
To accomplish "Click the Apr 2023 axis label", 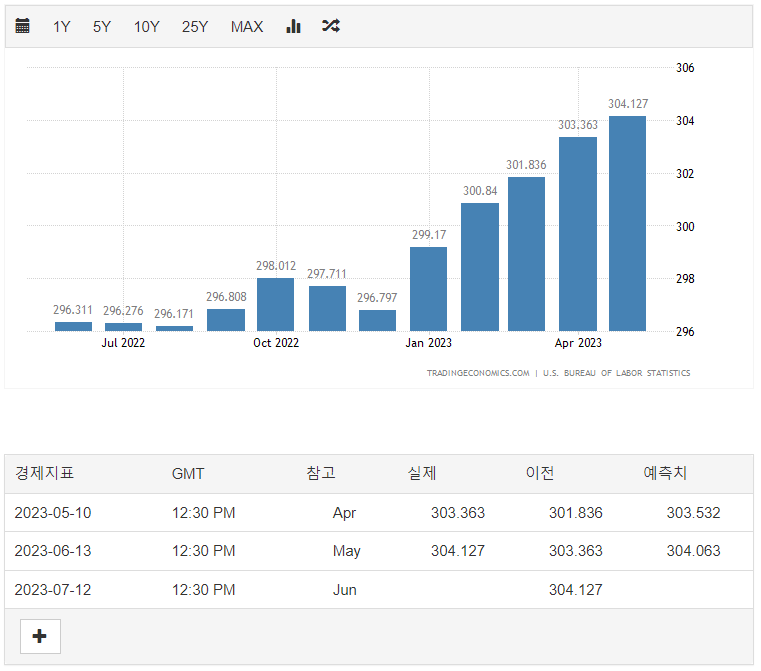I will pyautogui.click(x=578, y=343).
